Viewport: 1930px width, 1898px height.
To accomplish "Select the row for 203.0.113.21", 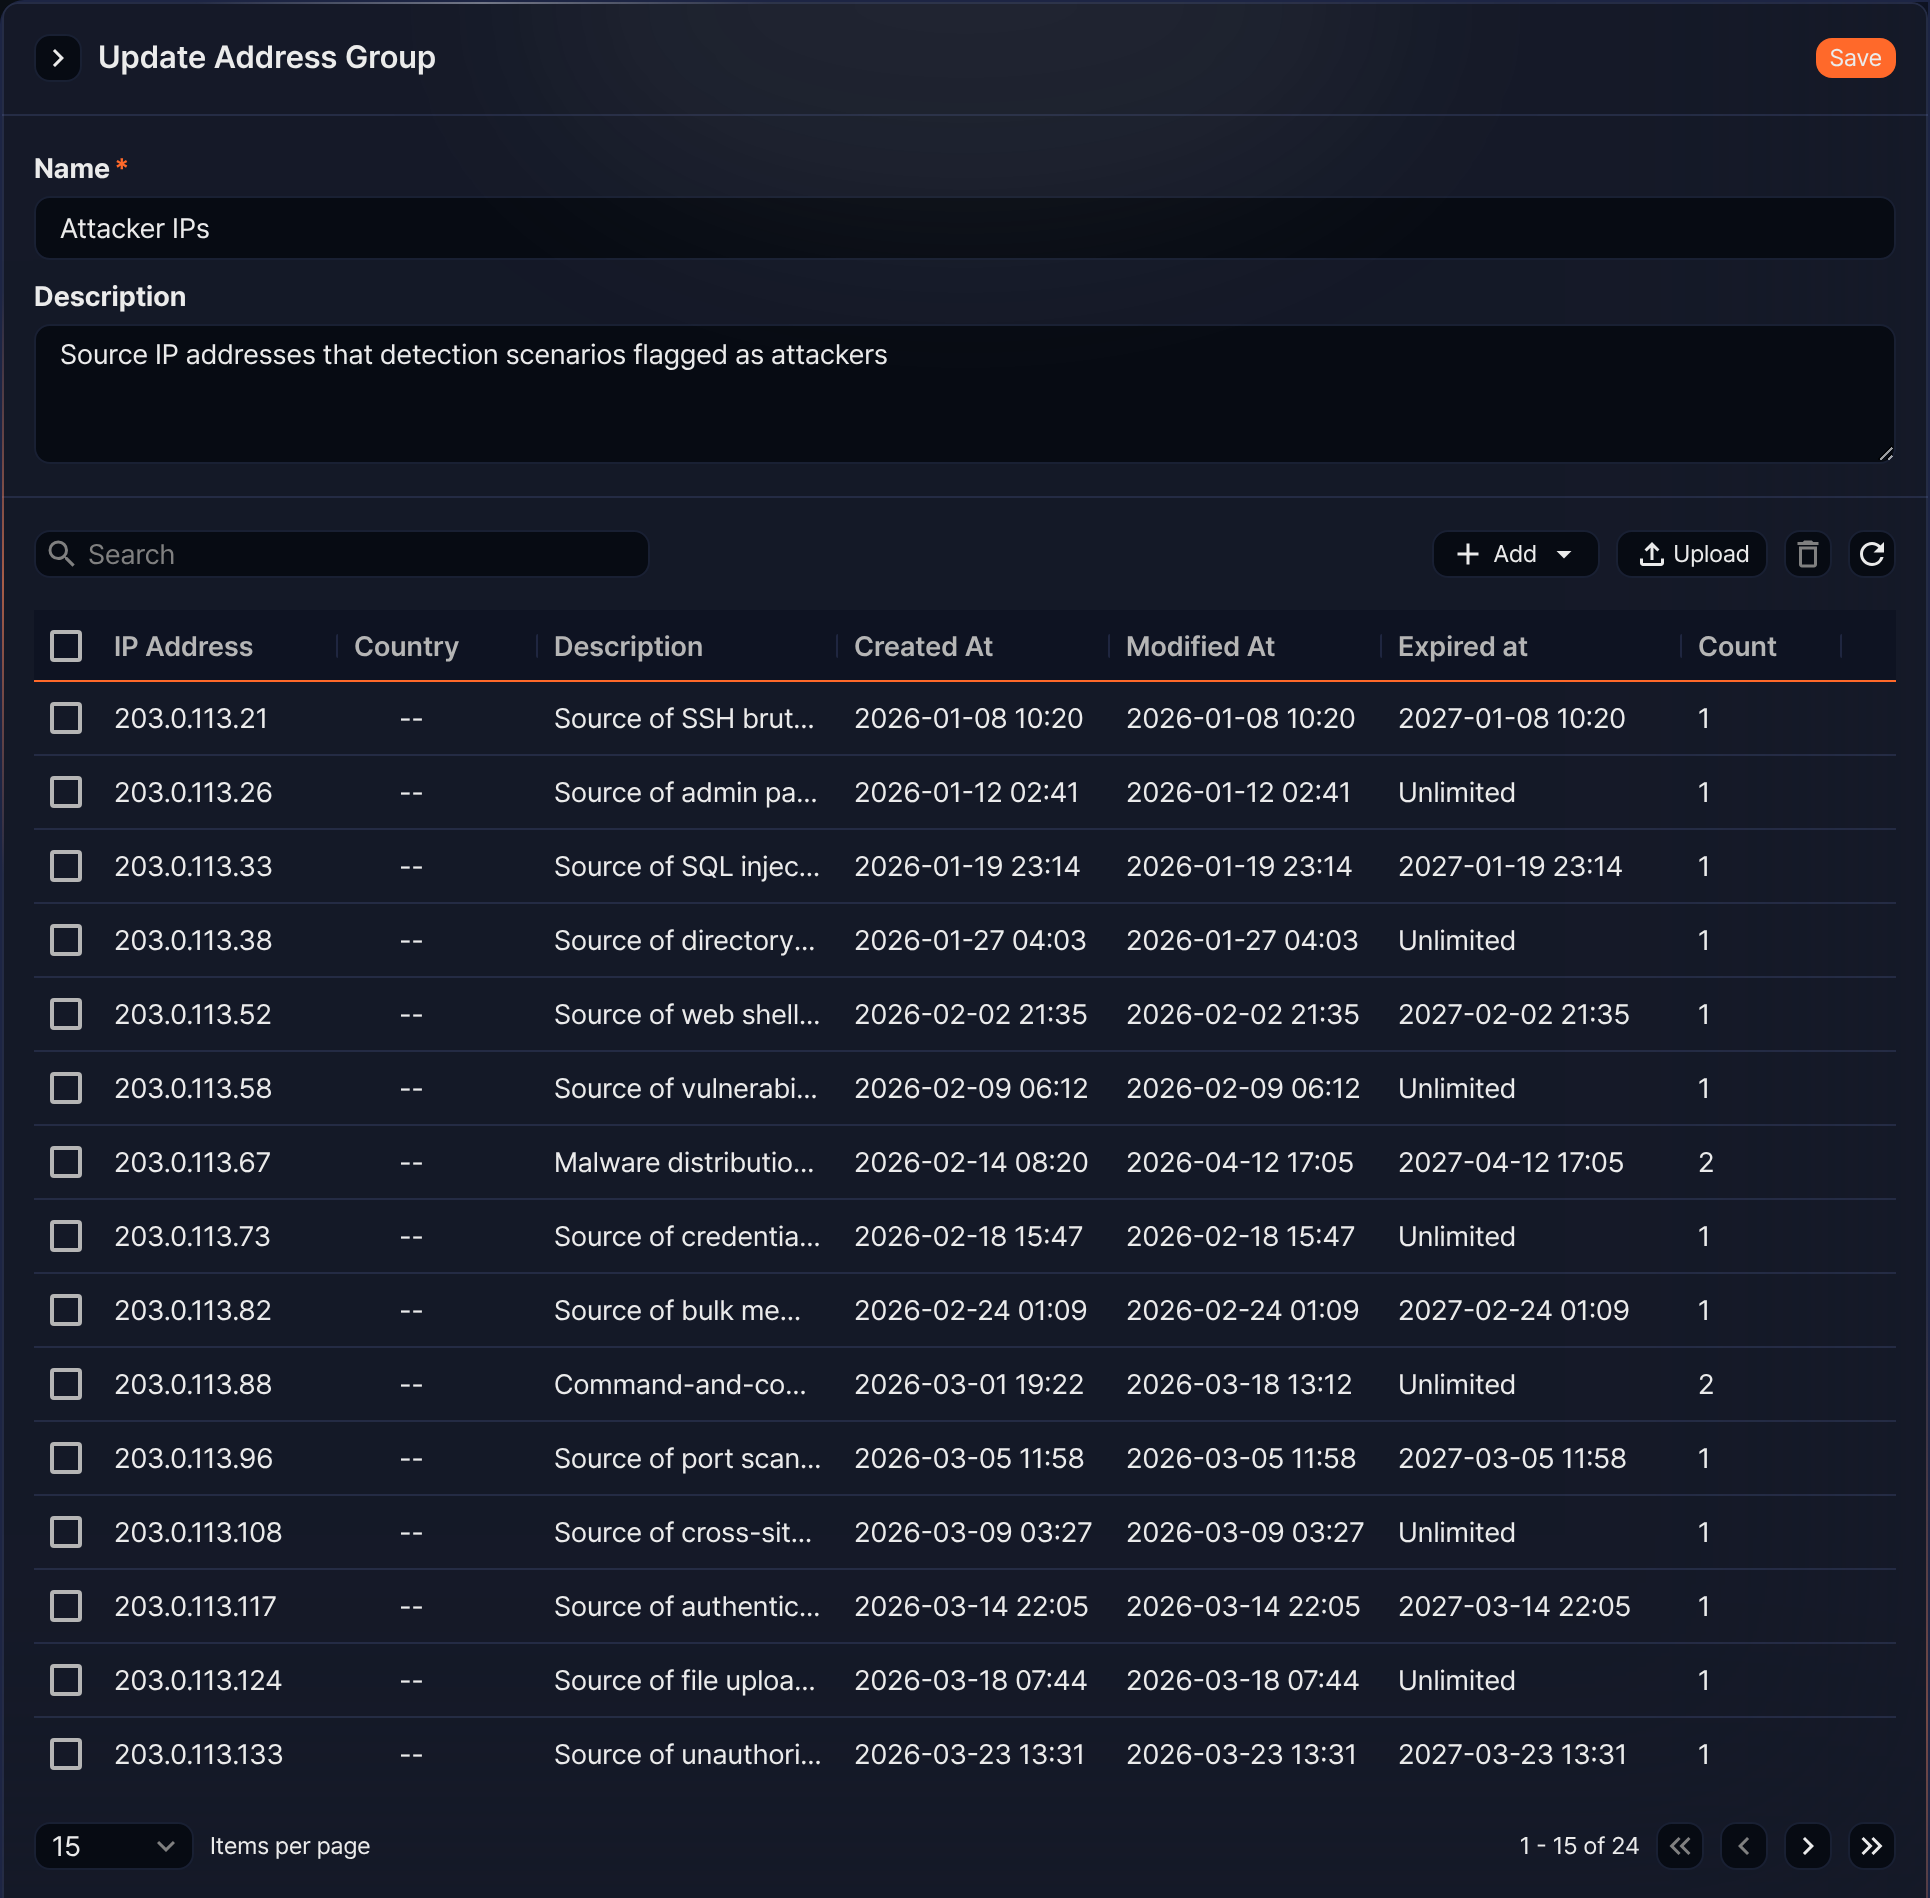I will [66, 718].
